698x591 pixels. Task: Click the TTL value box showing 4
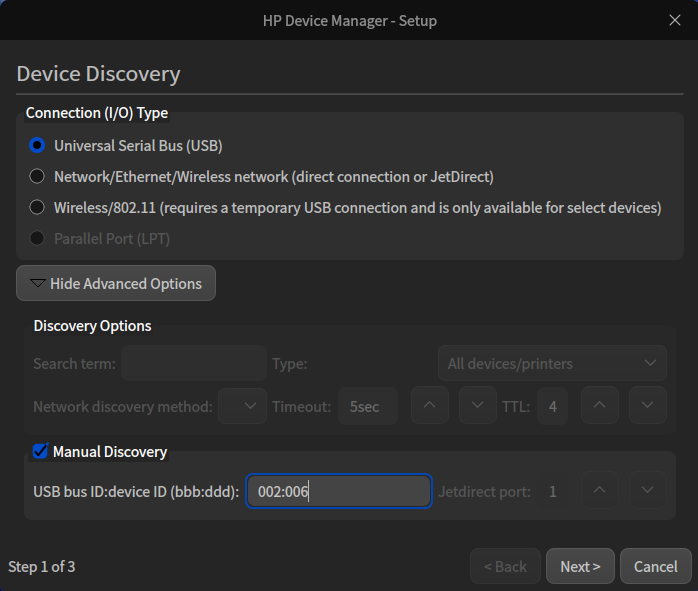coord(552,406)
